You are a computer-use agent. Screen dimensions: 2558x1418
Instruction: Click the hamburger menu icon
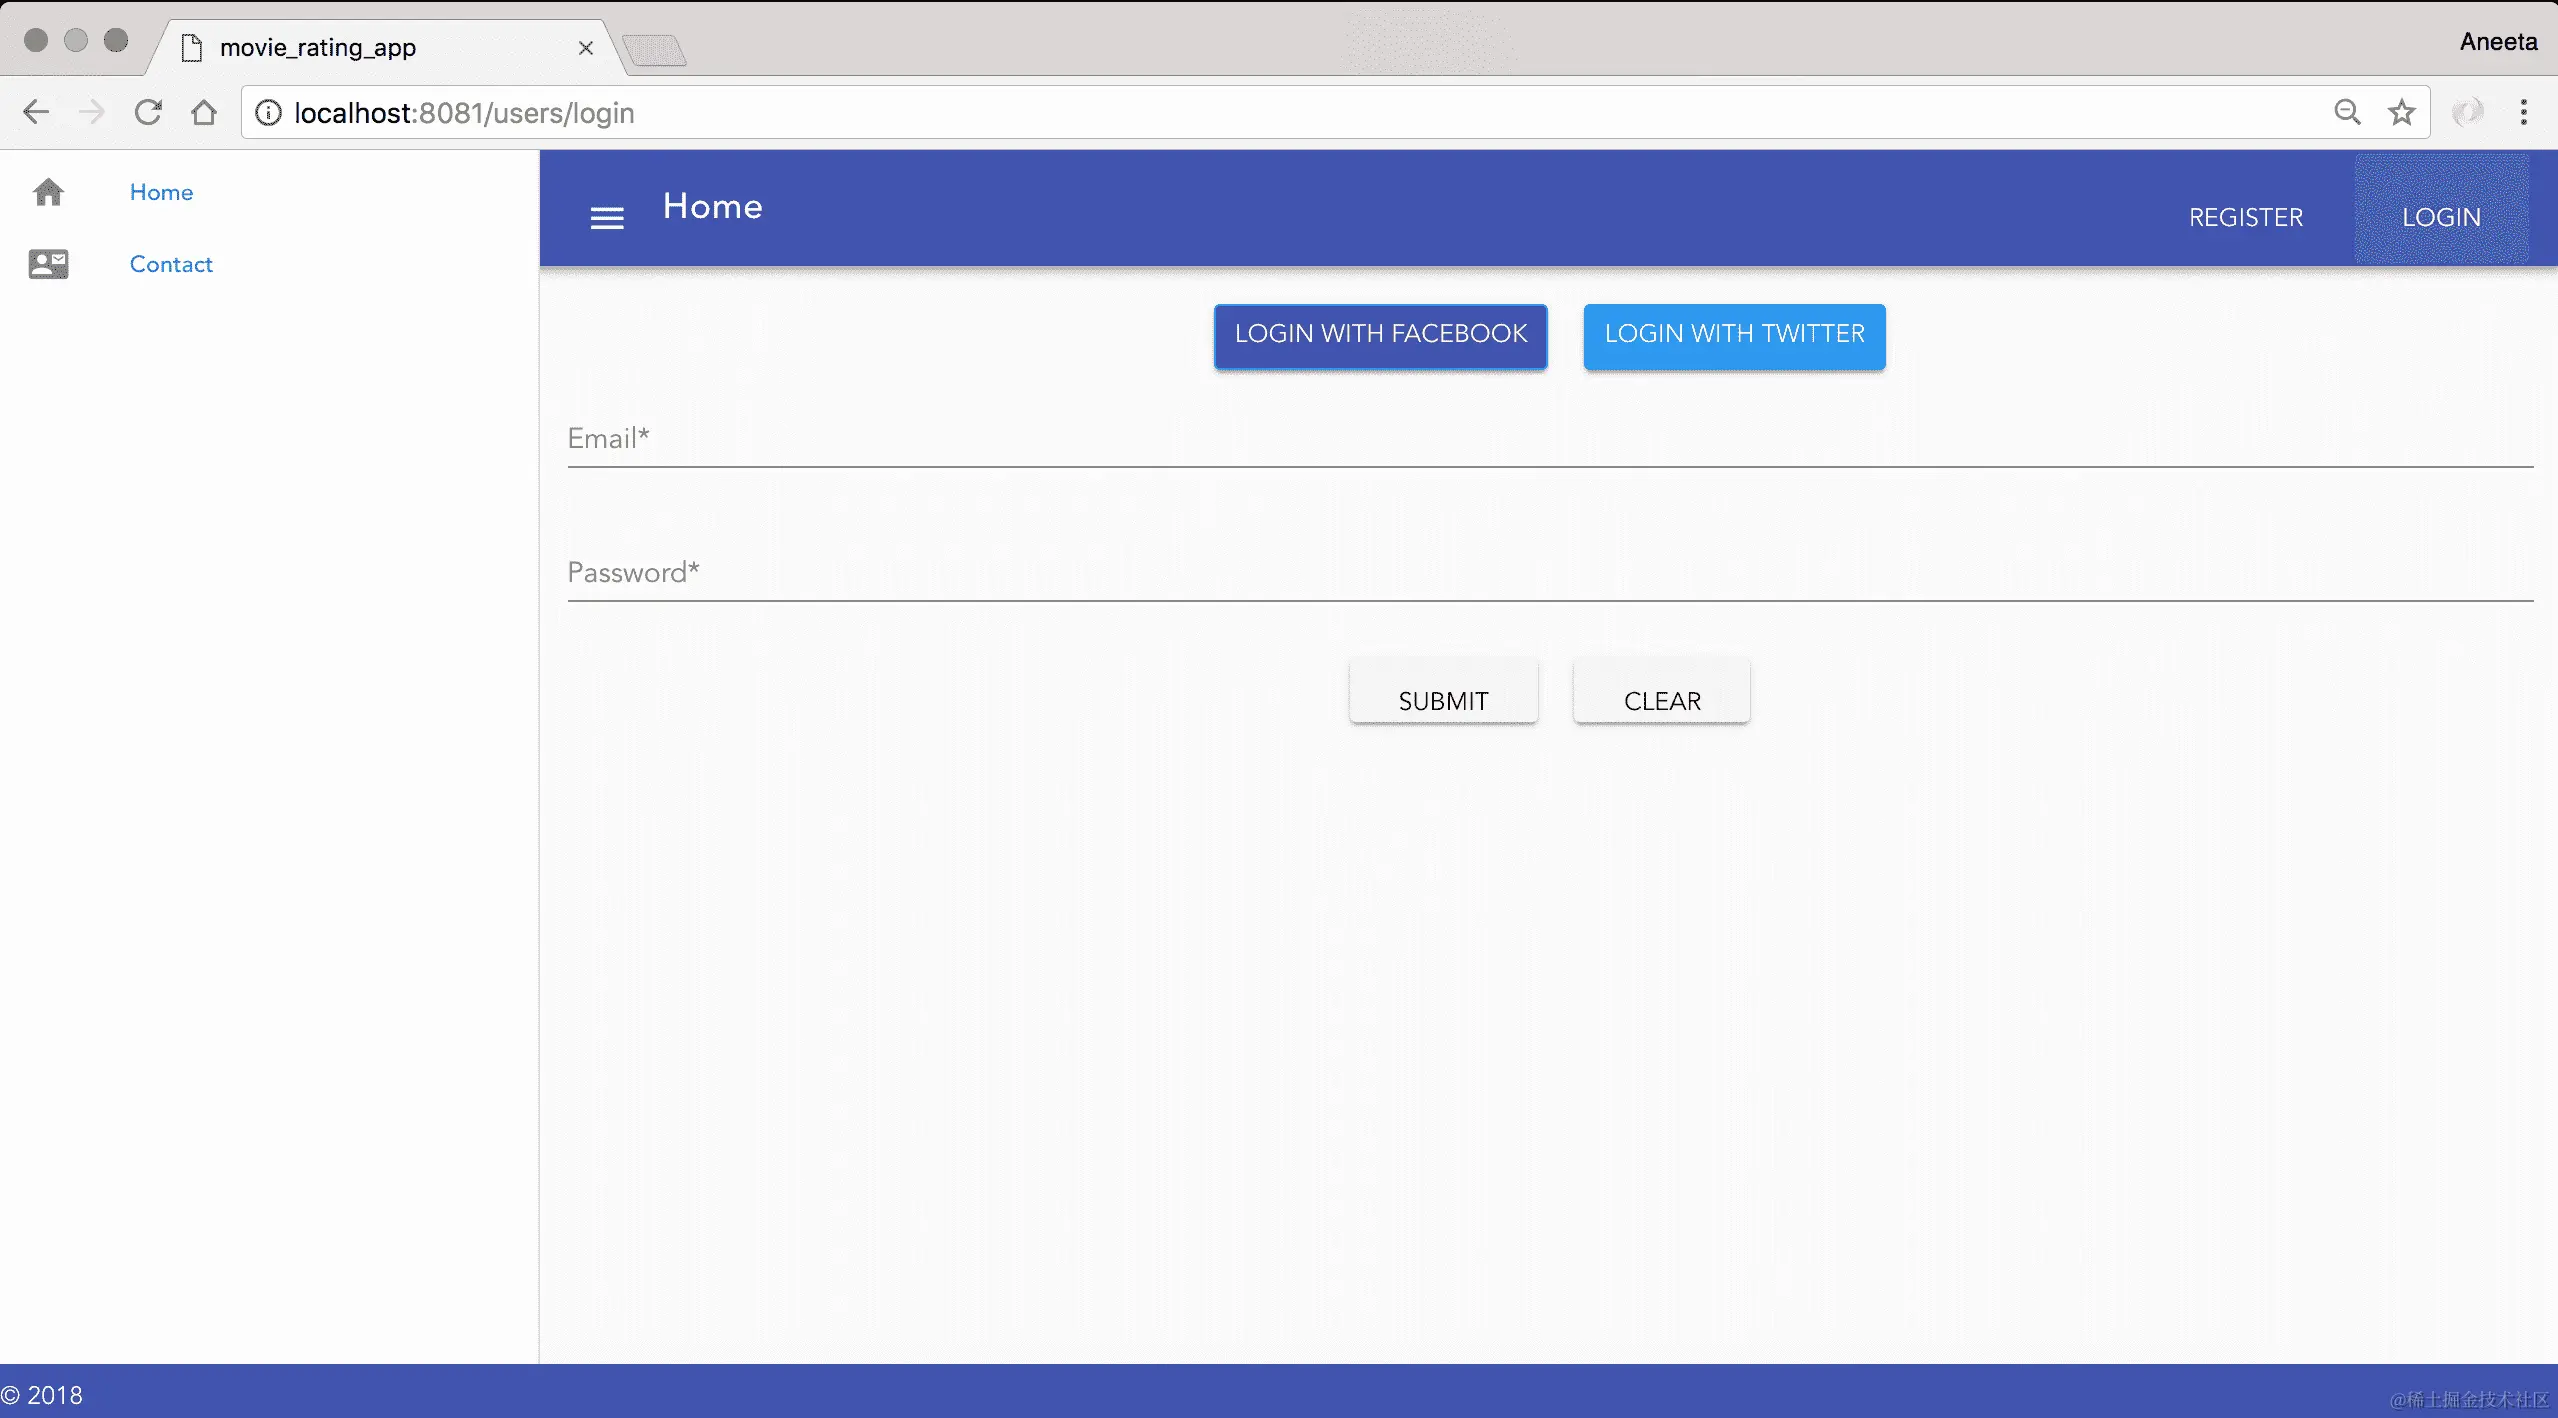[607, 218]
